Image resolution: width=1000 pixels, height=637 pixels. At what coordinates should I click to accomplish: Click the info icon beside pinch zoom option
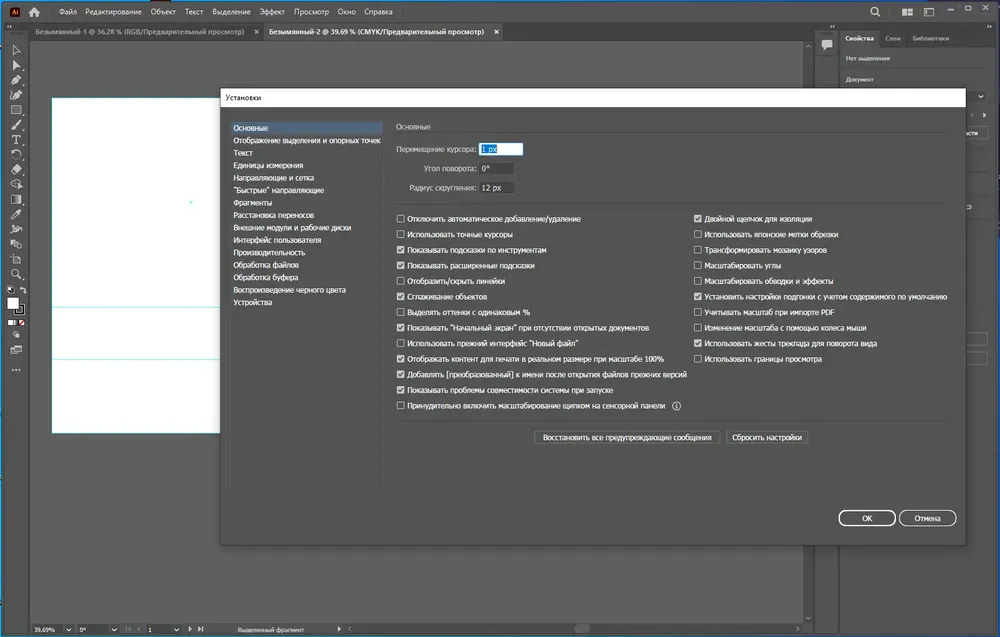coord(677,406)
